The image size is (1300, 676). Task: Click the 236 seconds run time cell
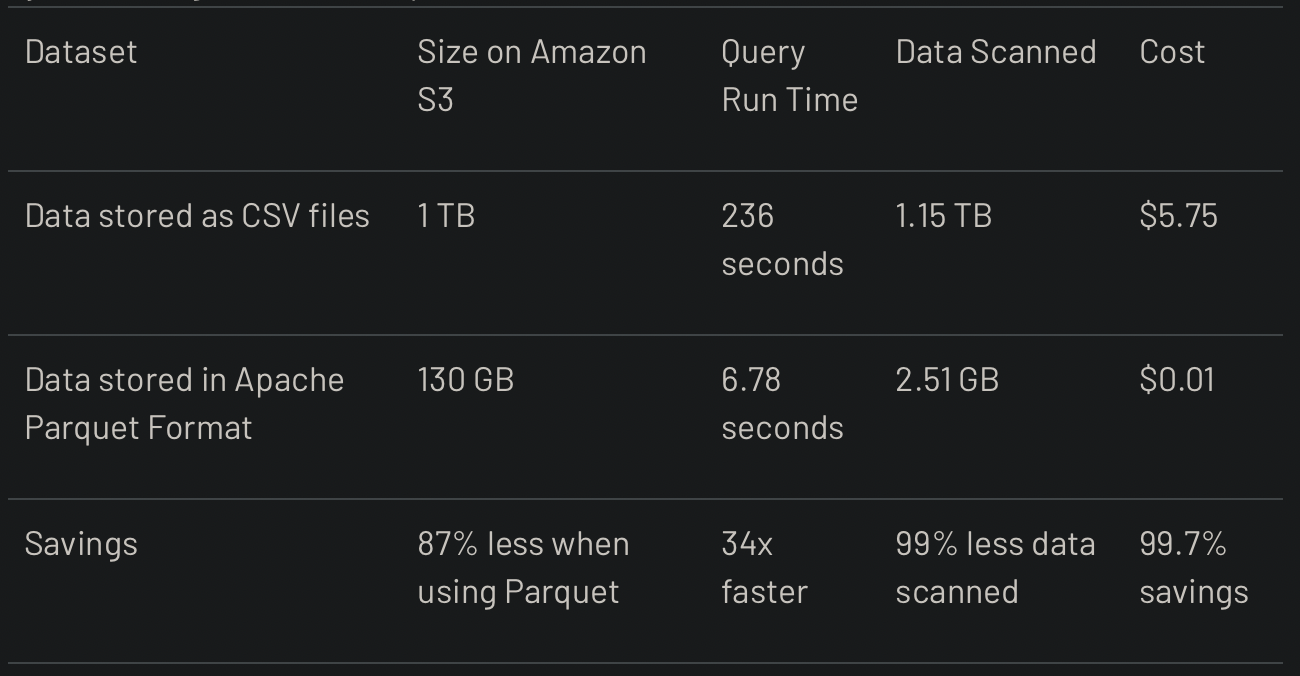[x=782, y=240]
